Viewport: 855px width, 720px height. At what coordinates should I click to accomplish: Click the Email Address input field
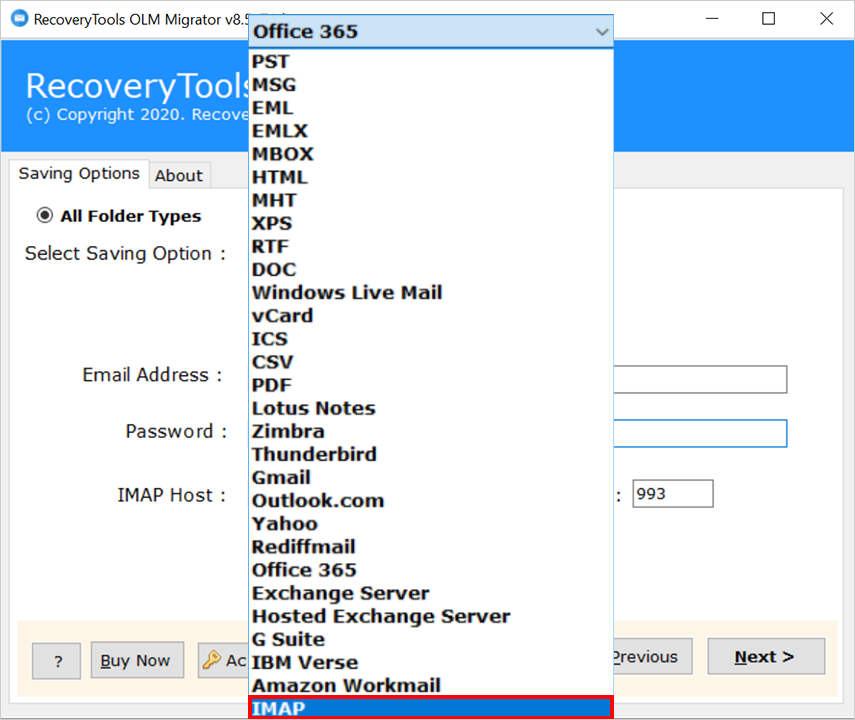[700, 379]
